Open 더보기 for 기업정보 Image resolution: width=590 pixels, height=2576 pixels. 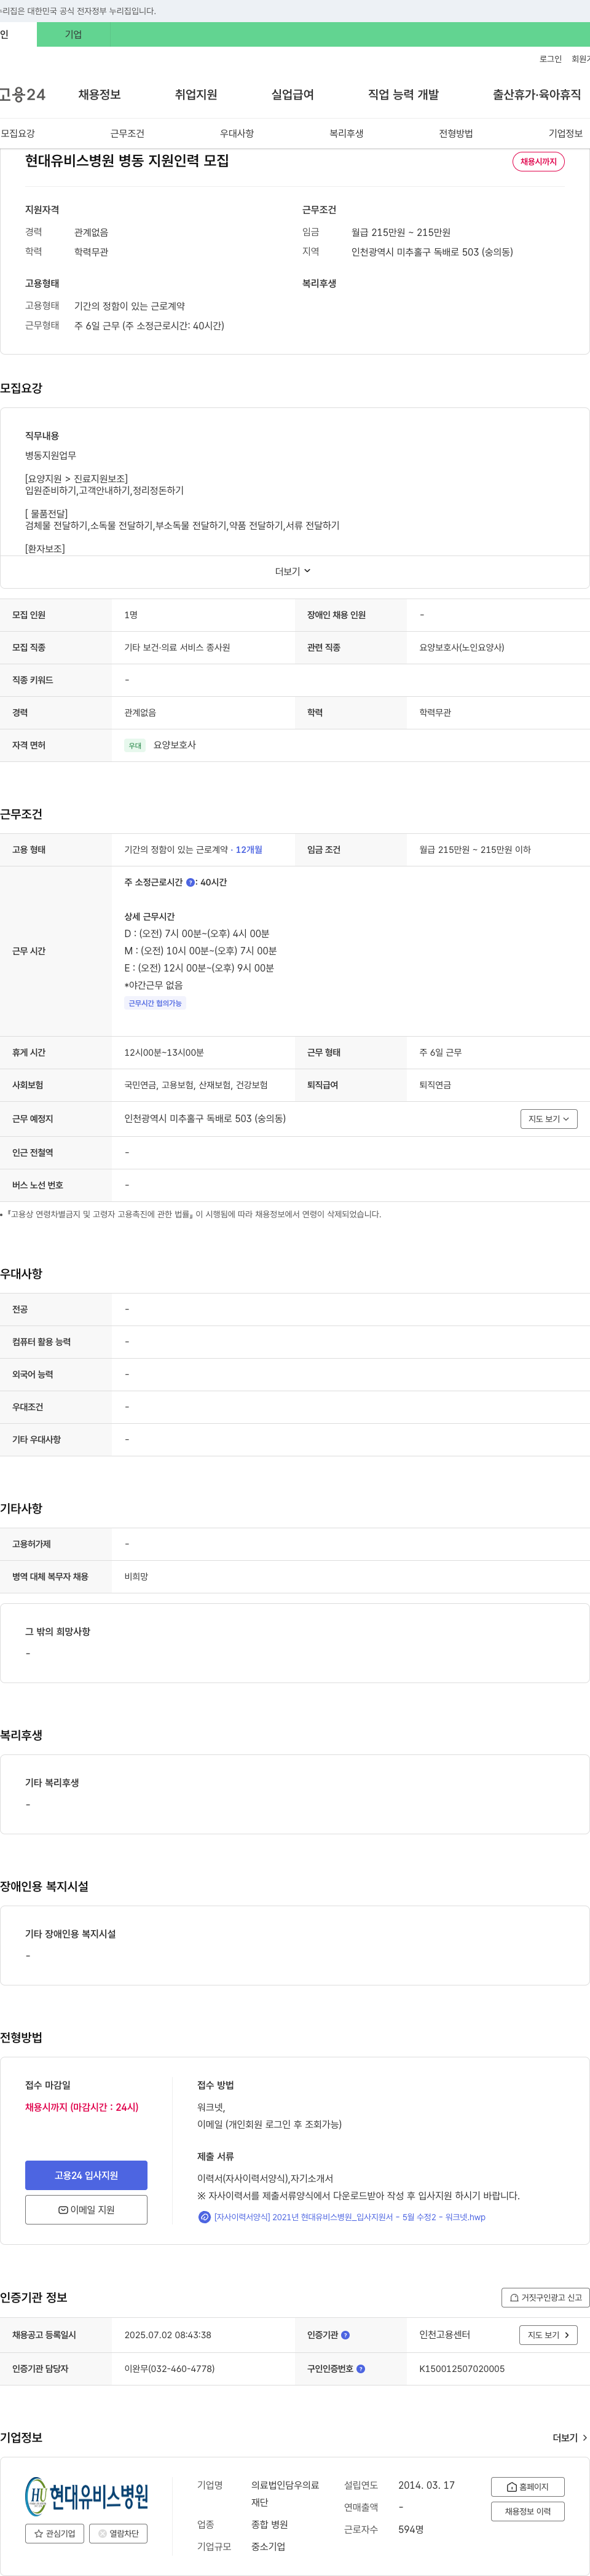pos(569,2438)
